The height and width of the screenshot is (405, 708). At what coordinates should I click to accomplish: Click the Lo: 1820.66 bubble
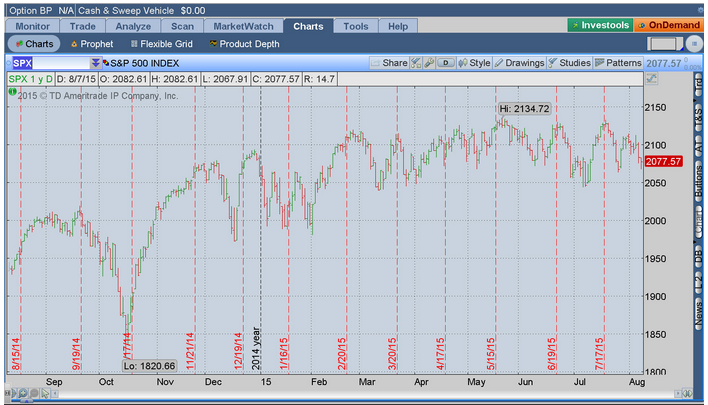[x=149, y=366]
